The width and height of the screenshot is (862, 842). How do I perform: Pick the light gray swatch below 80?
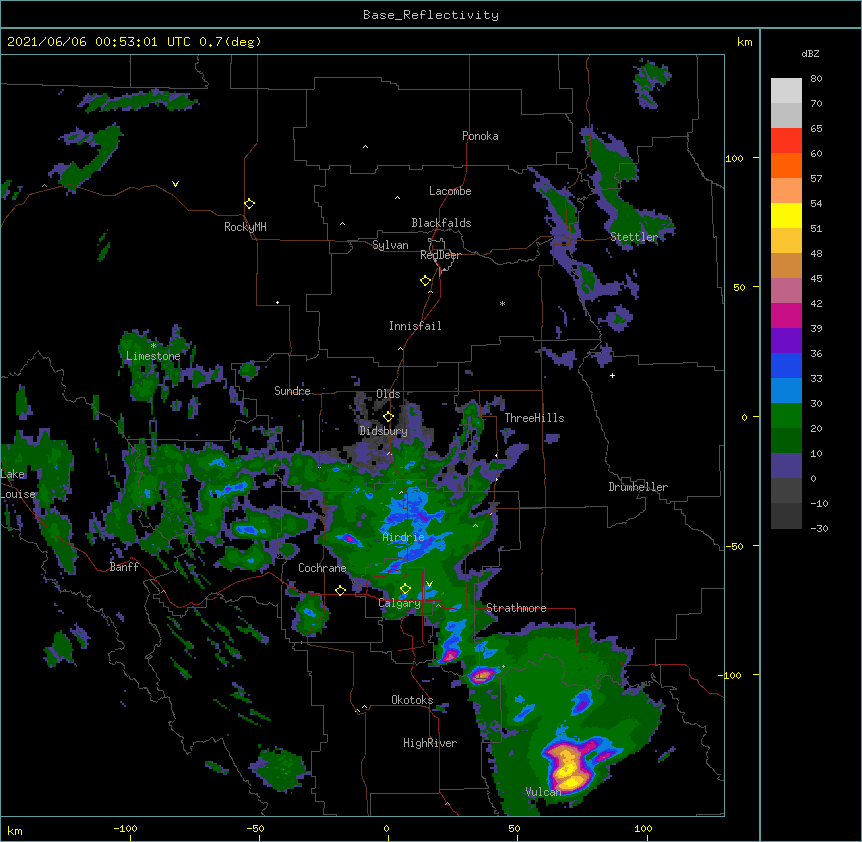[786, 91]
